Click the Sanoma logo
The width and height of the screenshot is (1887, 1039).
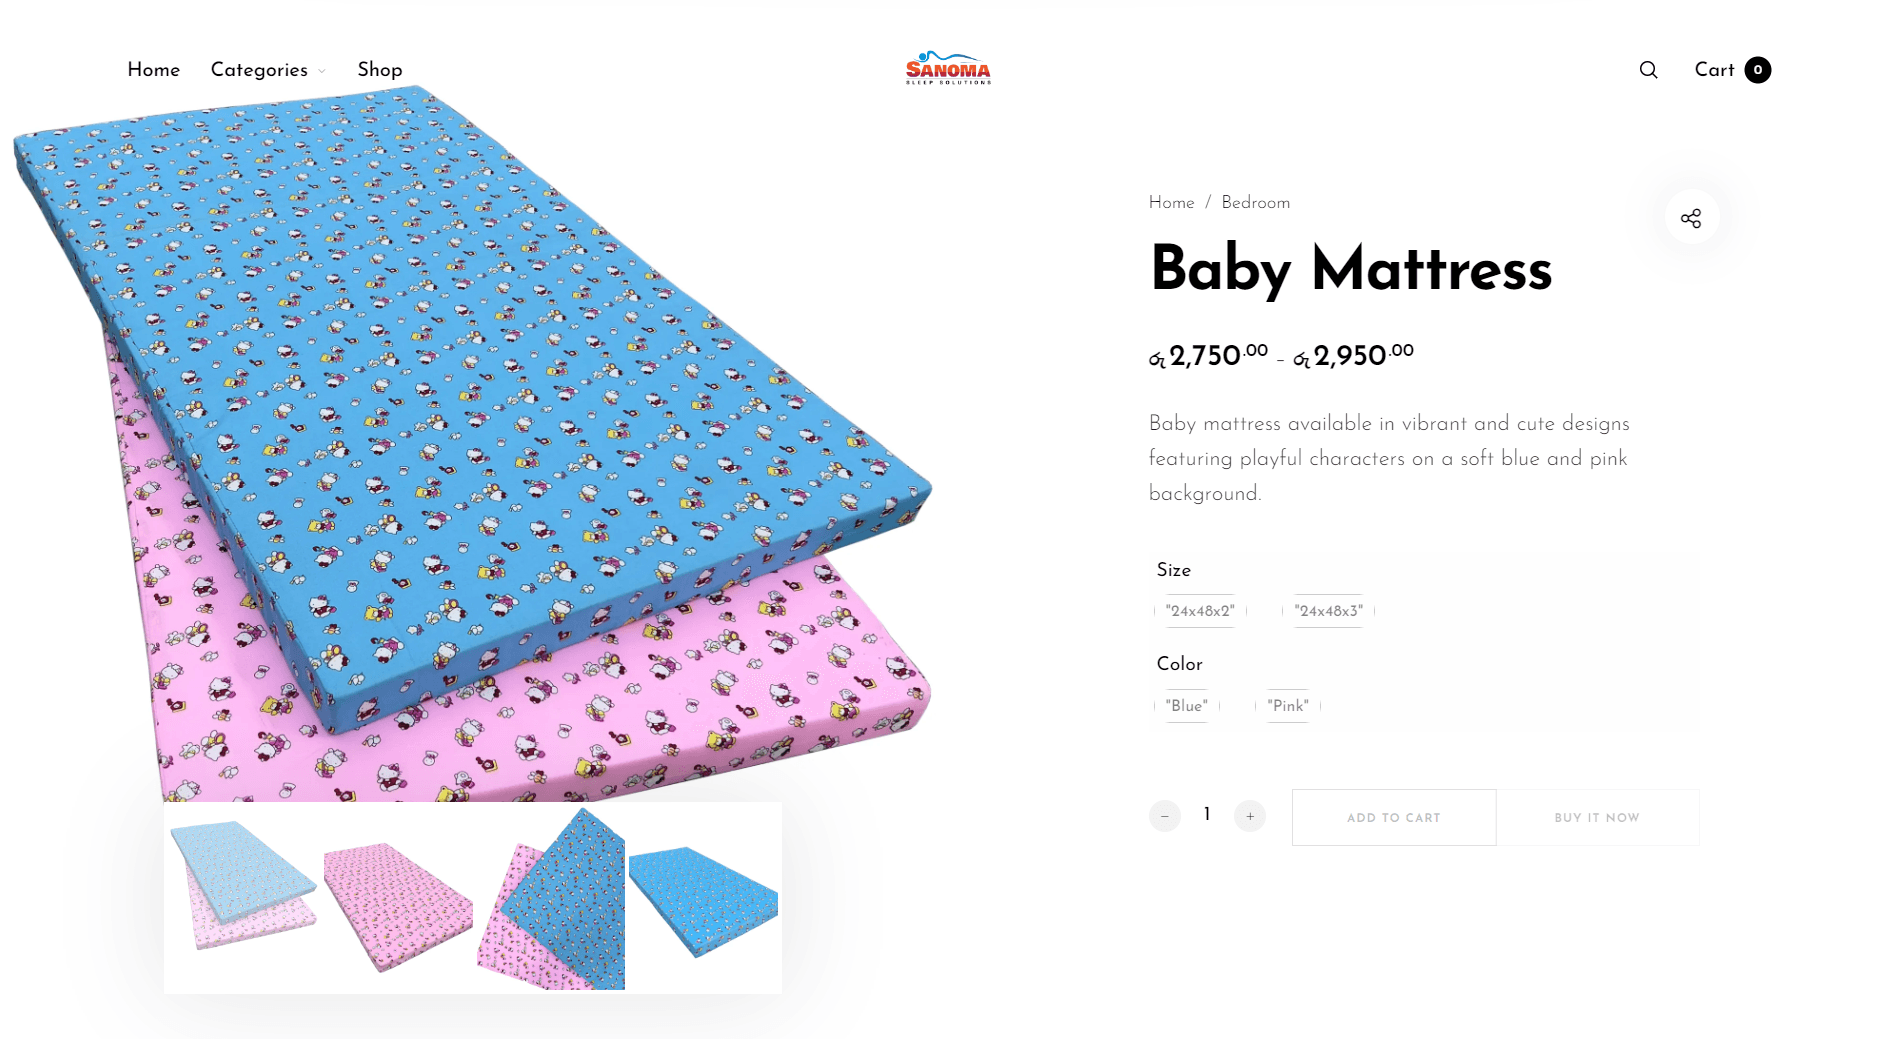[x=947, y=69]
